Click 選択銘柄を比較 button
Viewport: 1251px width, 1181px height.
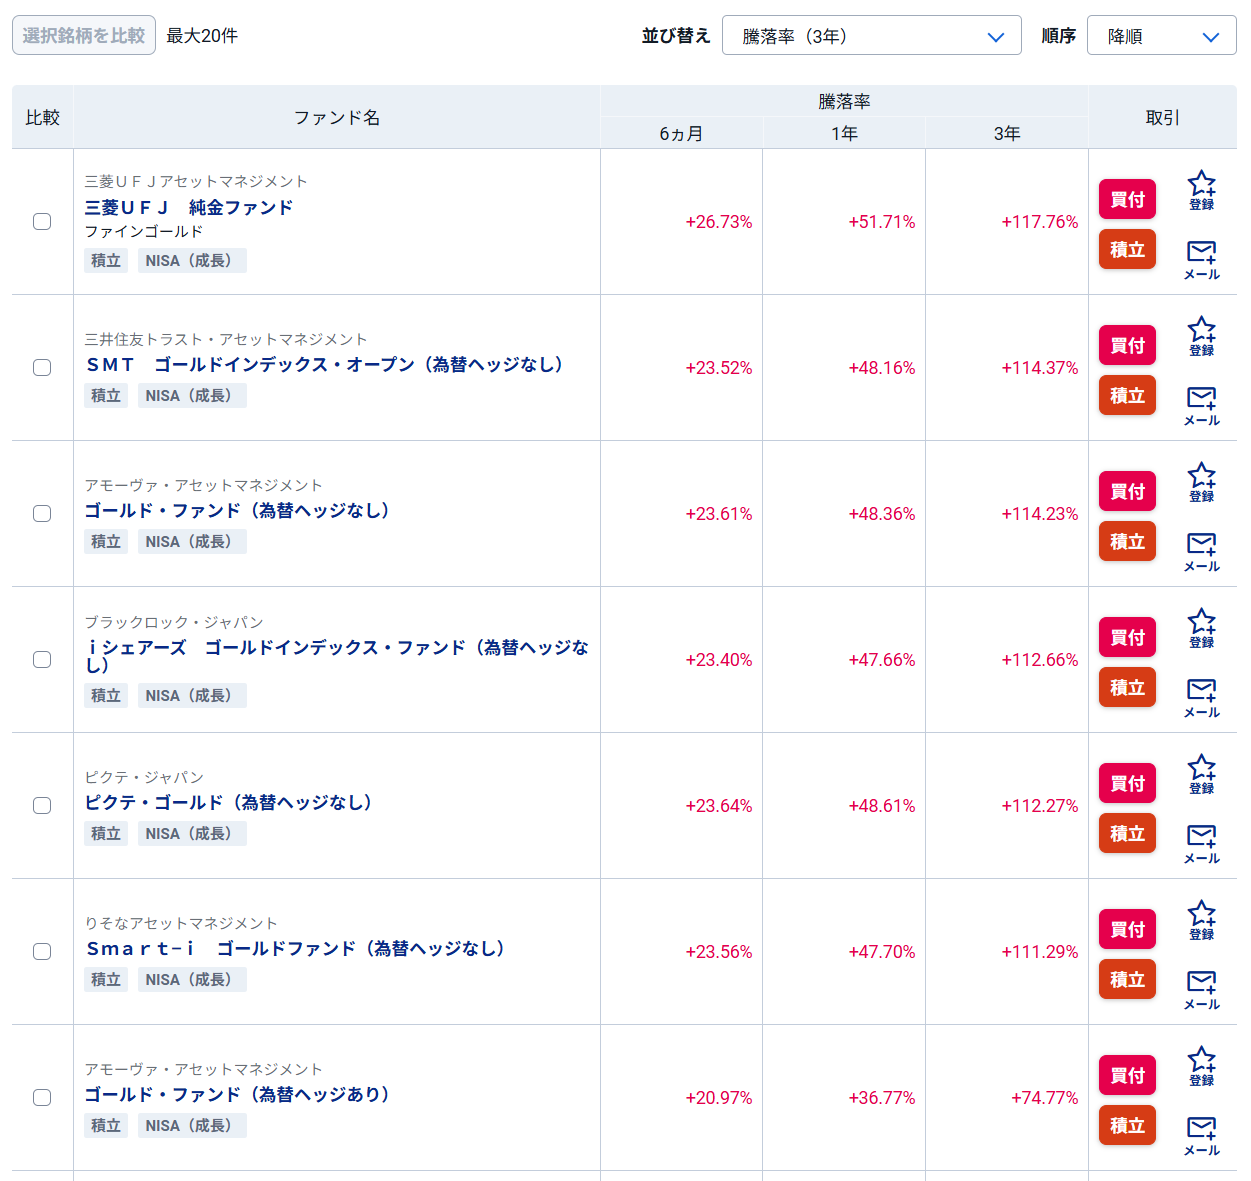point(84,35)
